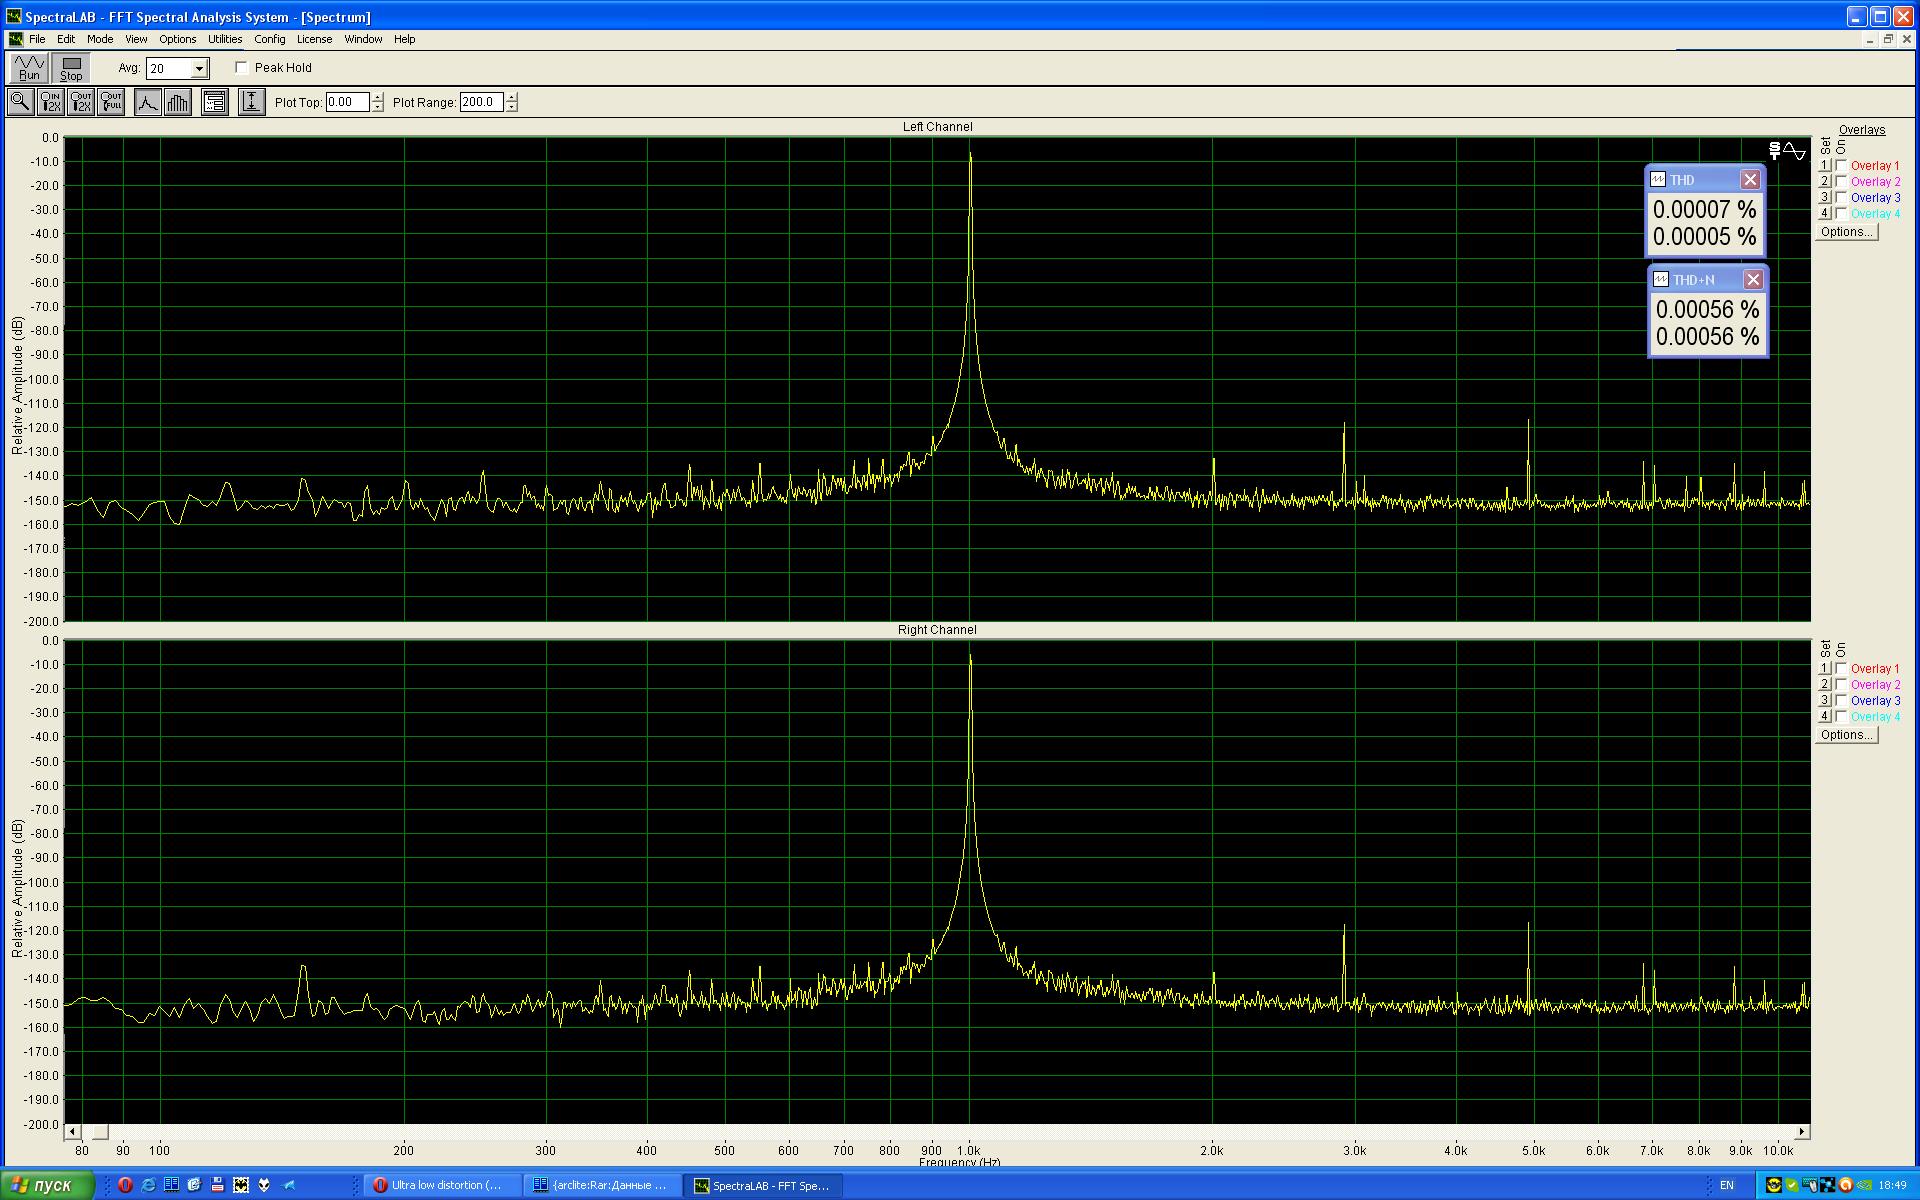Image resolution: width=1920 pixels, height=1200 pixels.
Task: Switch to bar graph display icon
Action: pos(178,102)
